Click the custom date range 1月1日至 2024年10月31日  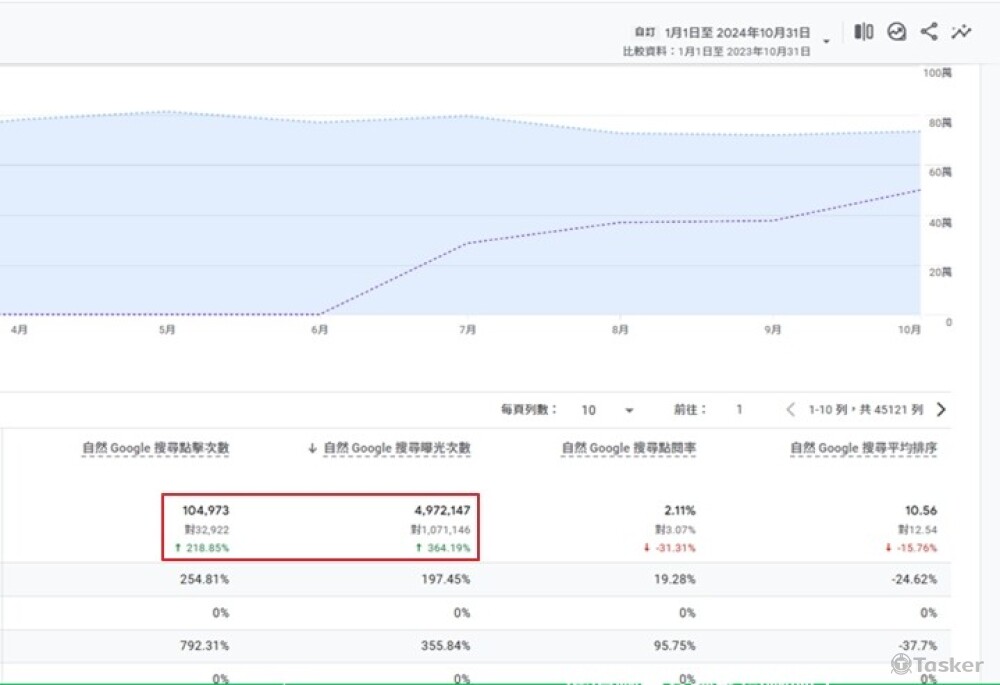(737, 33)
